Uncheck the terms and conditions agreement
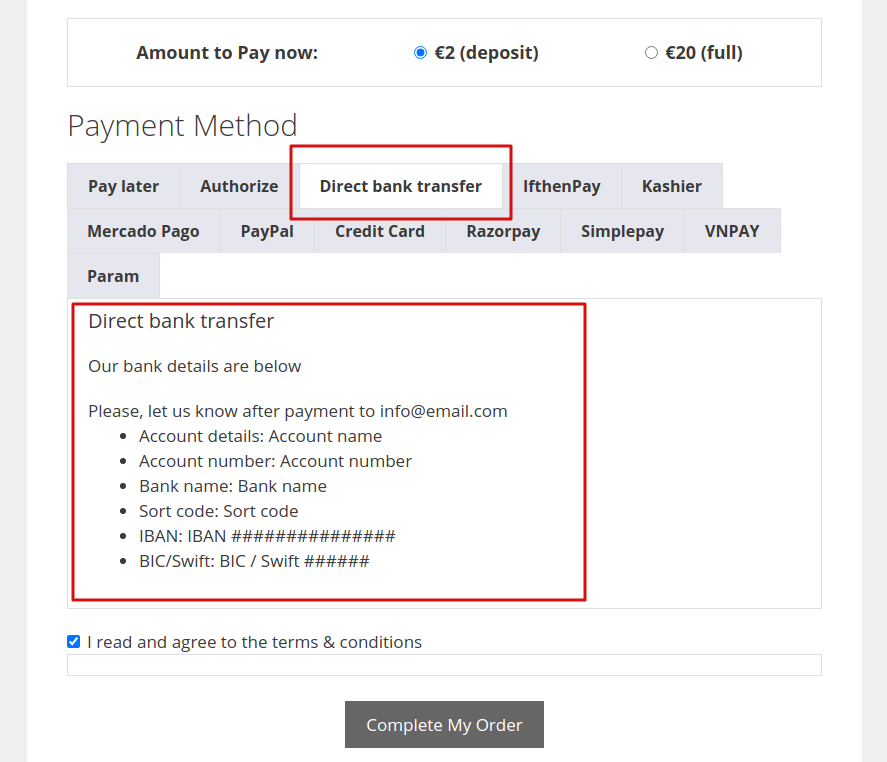The image size is (887, 762). pyautogui.click(x=73, y=641)
